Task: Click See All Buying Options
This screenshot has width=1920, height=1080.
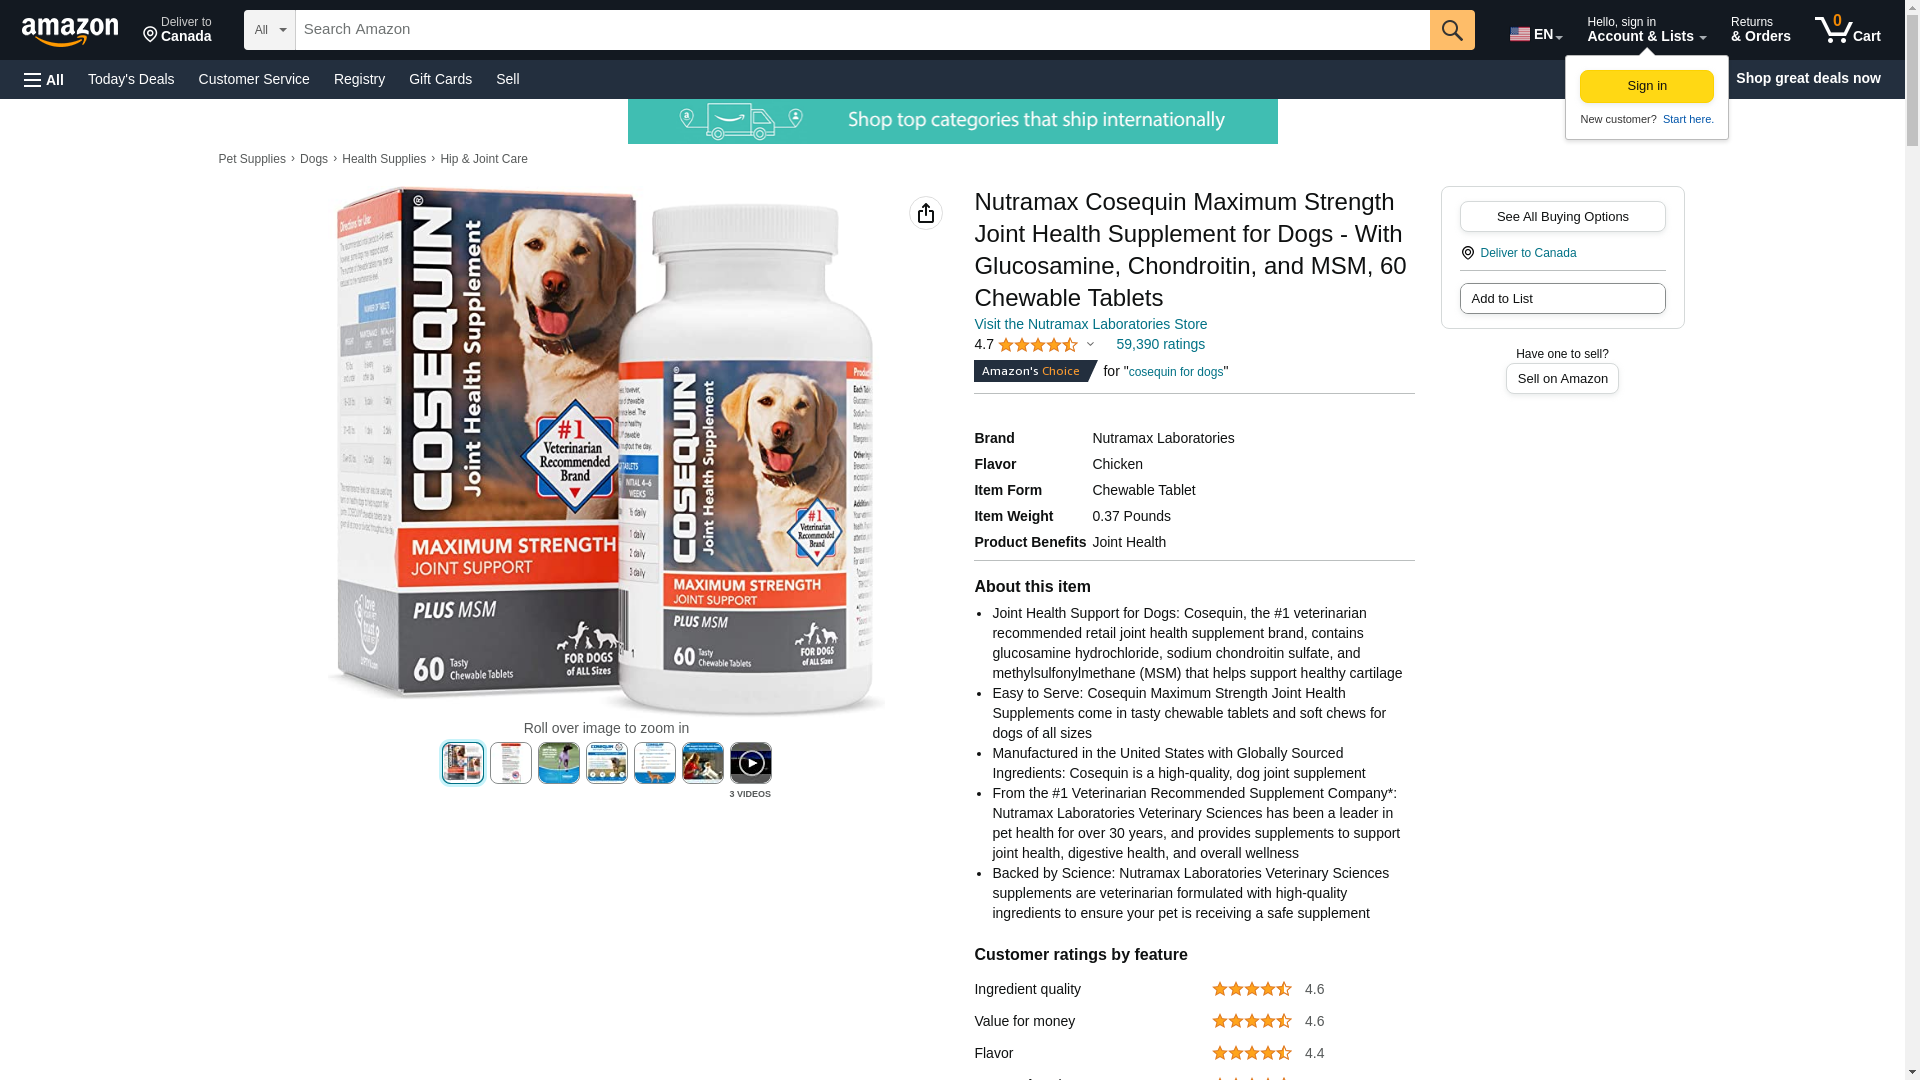Action: pyautogui.click(x=1562, y=217)
